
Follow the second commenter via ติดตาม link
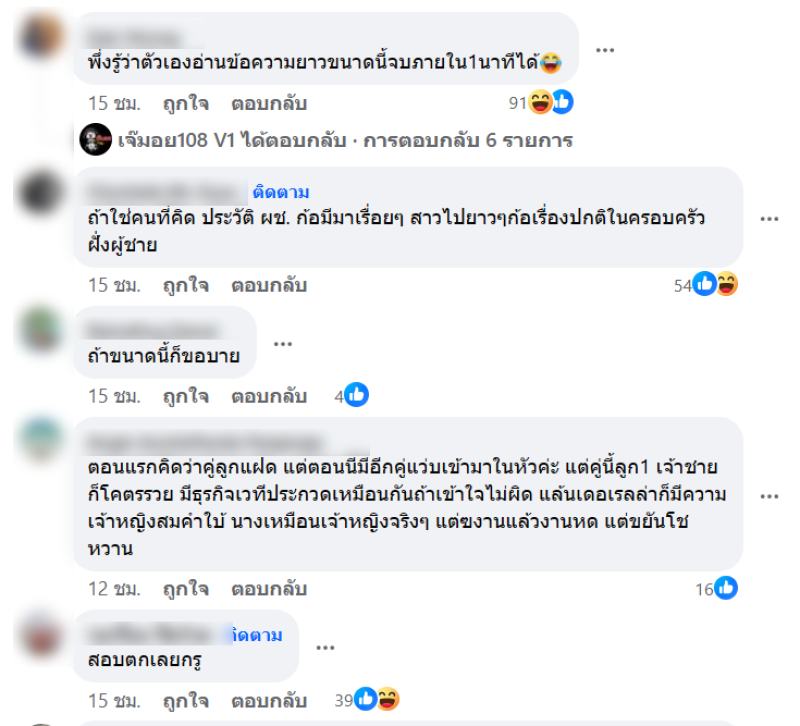[x=281, y=192]
